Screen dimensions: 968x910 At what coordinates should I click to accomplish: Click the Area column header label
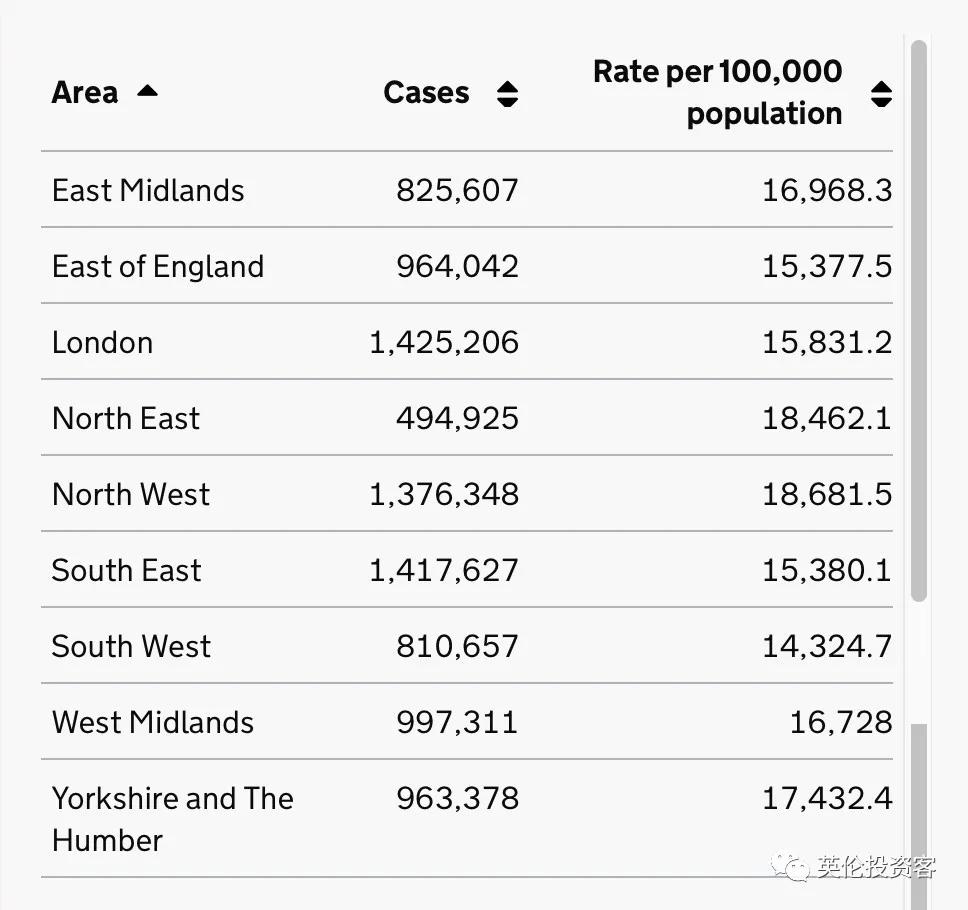85,93
